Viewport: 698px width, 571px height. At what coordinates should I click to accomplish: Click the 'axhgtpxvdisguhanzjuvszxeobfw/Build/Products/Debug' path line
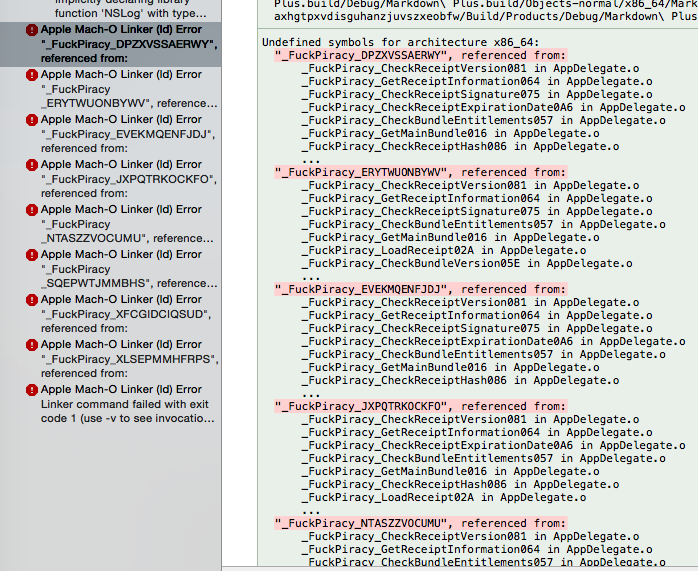tap(486, 17)
